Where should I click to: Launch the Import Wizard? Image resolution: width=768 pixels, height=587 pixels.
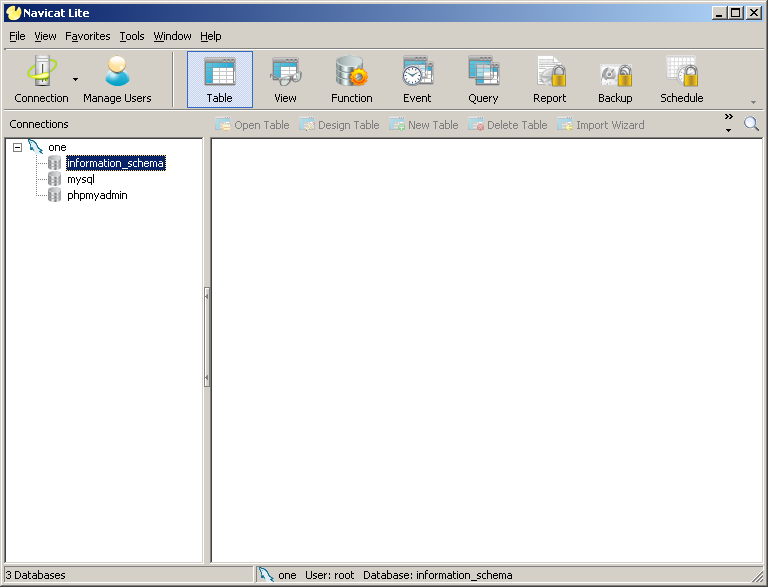[x=601, y=125]
